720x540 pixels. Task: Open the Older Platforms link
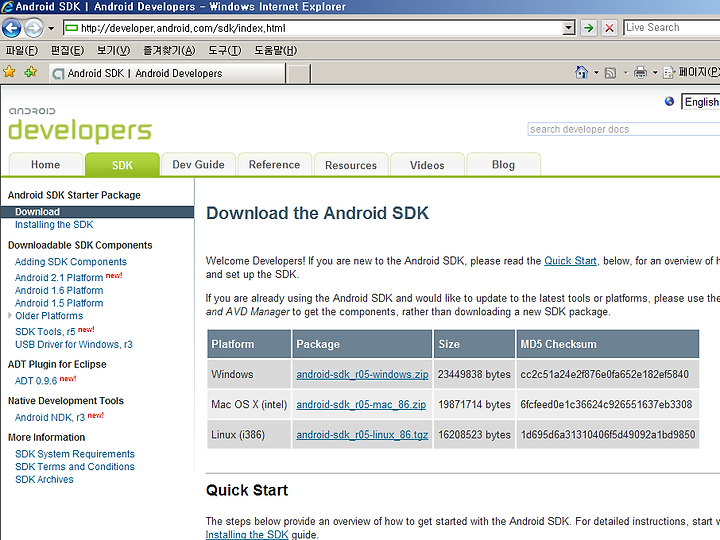coord(49,316)
